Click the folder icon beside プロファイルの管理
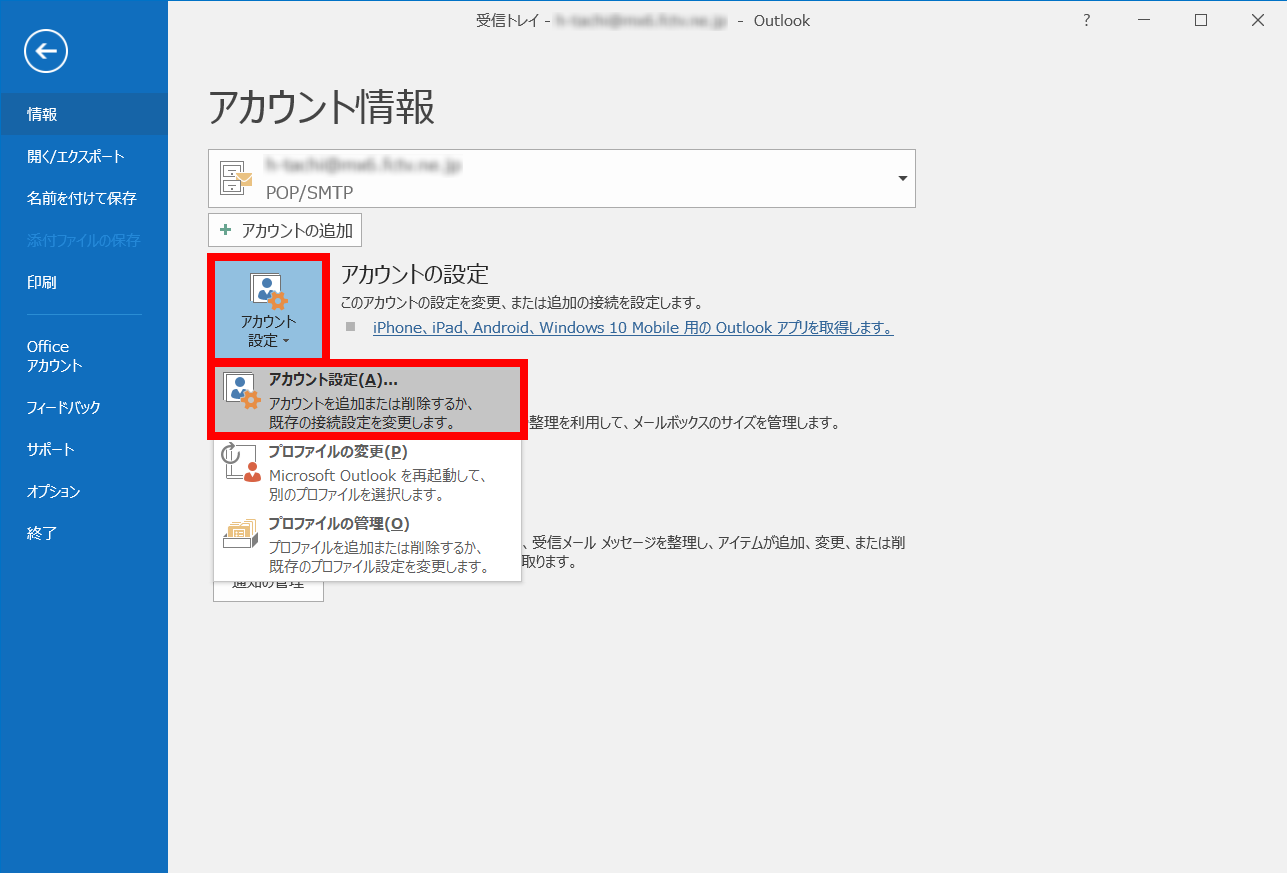Image resolution: width=1287 pixels, height=873 pixels. [239, 531]
